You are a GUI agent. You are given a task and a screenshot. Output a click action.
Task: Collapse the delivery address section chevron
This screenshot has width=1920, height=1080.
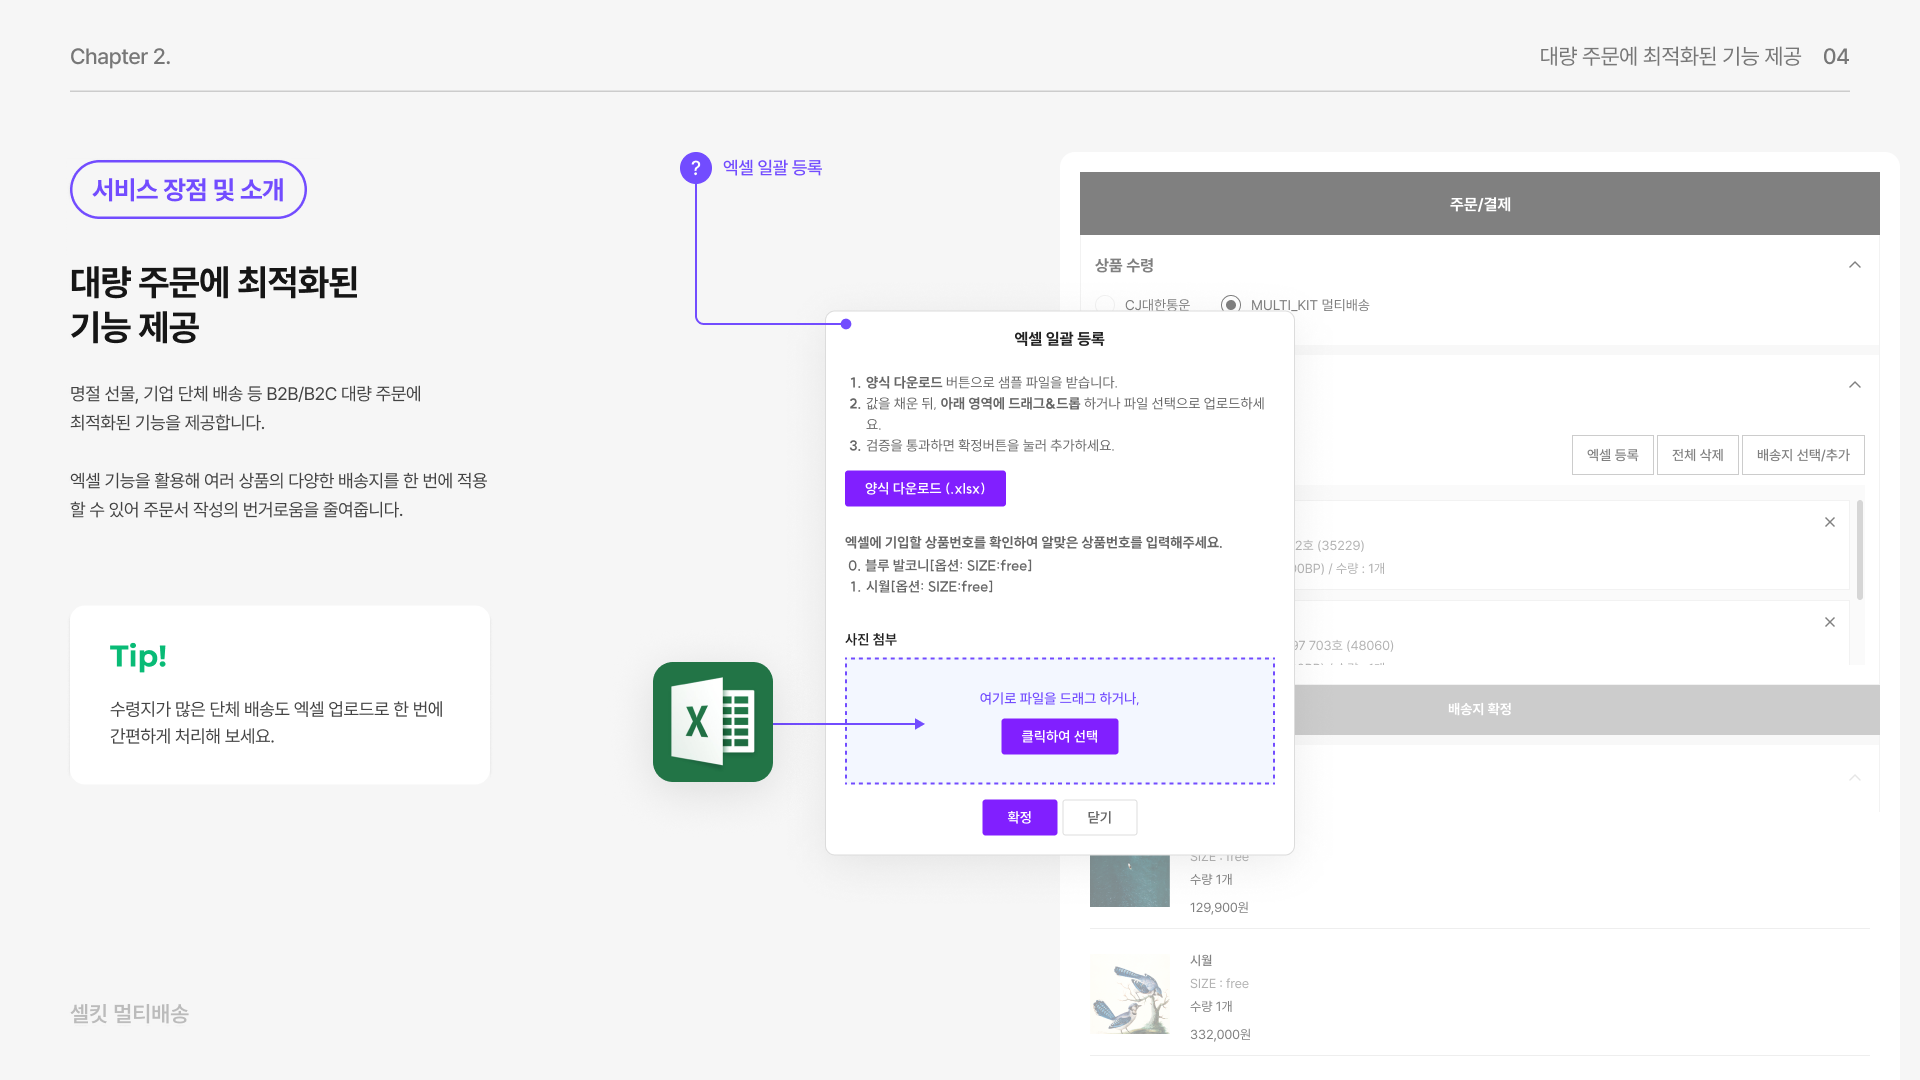[x=1854, y=385]
